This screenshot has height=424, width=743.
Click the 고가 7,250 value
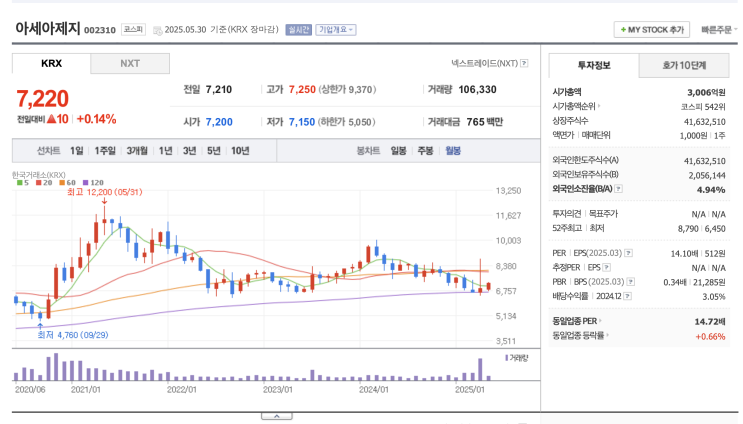pyautogui.click(x=302, y=90)
